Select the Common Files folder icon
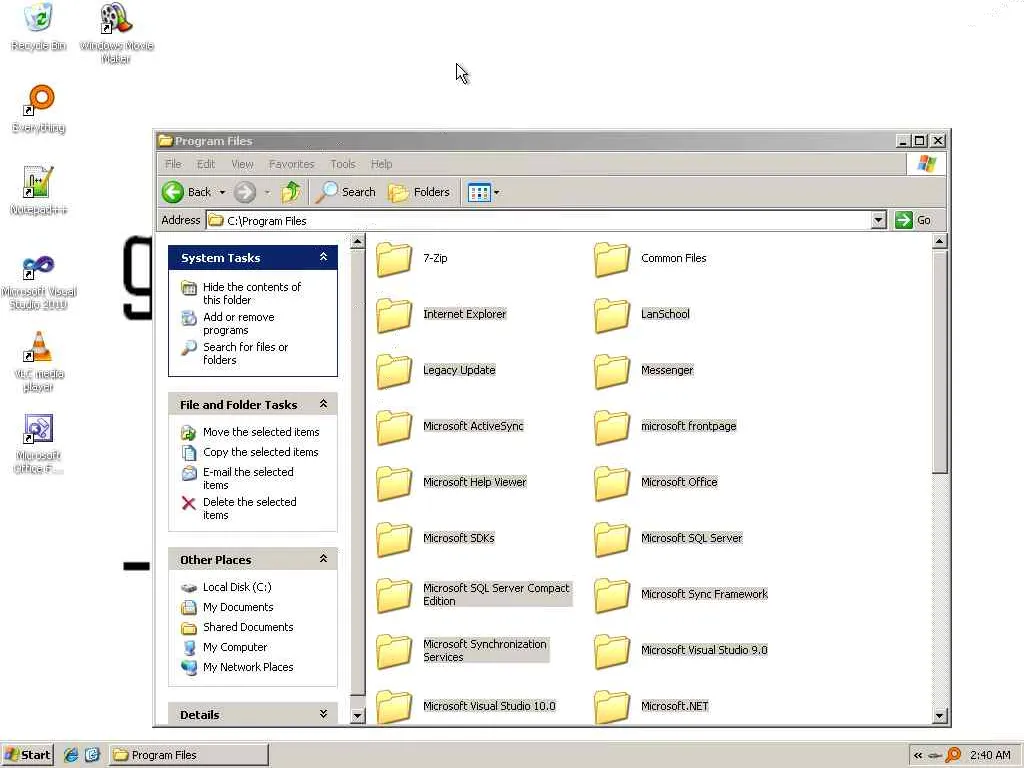Viewport: 1024px width, 768px height. pyautogui.click(x=612, y=259)
